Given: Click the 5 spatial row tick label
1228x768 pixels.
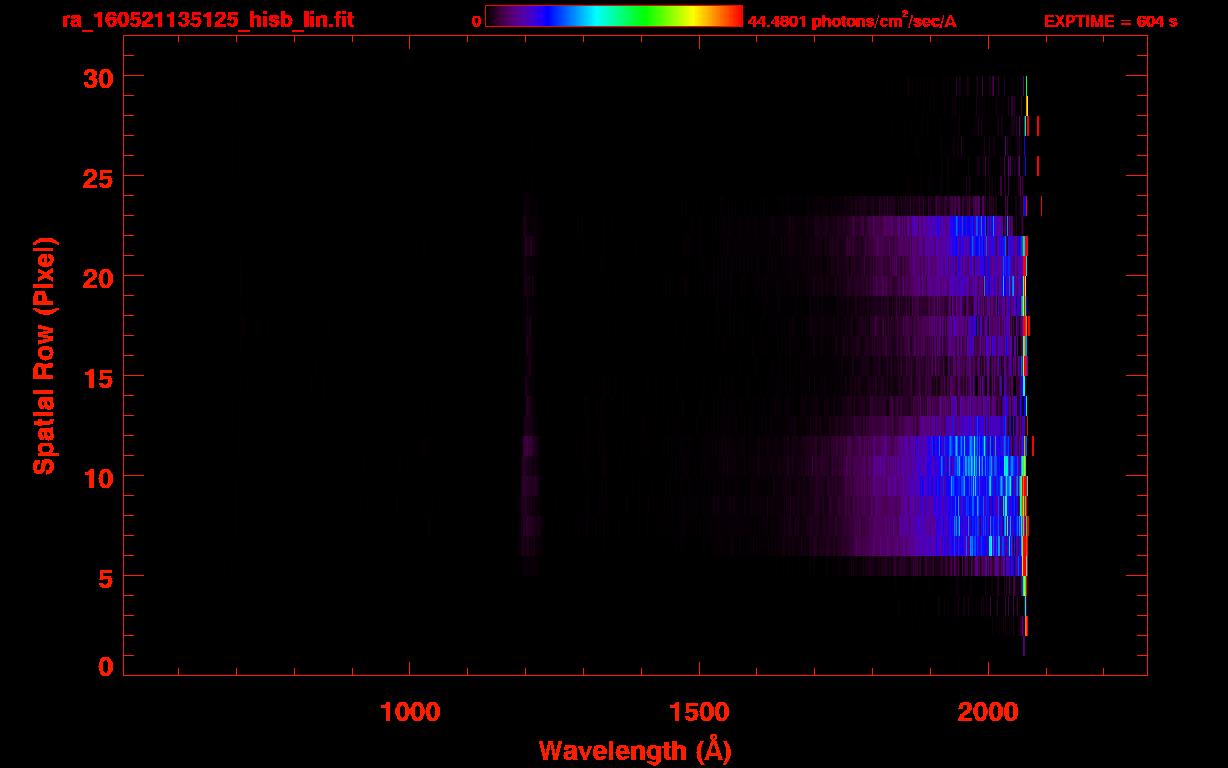Looking at the screenshot, I should [x=107, y=577].
